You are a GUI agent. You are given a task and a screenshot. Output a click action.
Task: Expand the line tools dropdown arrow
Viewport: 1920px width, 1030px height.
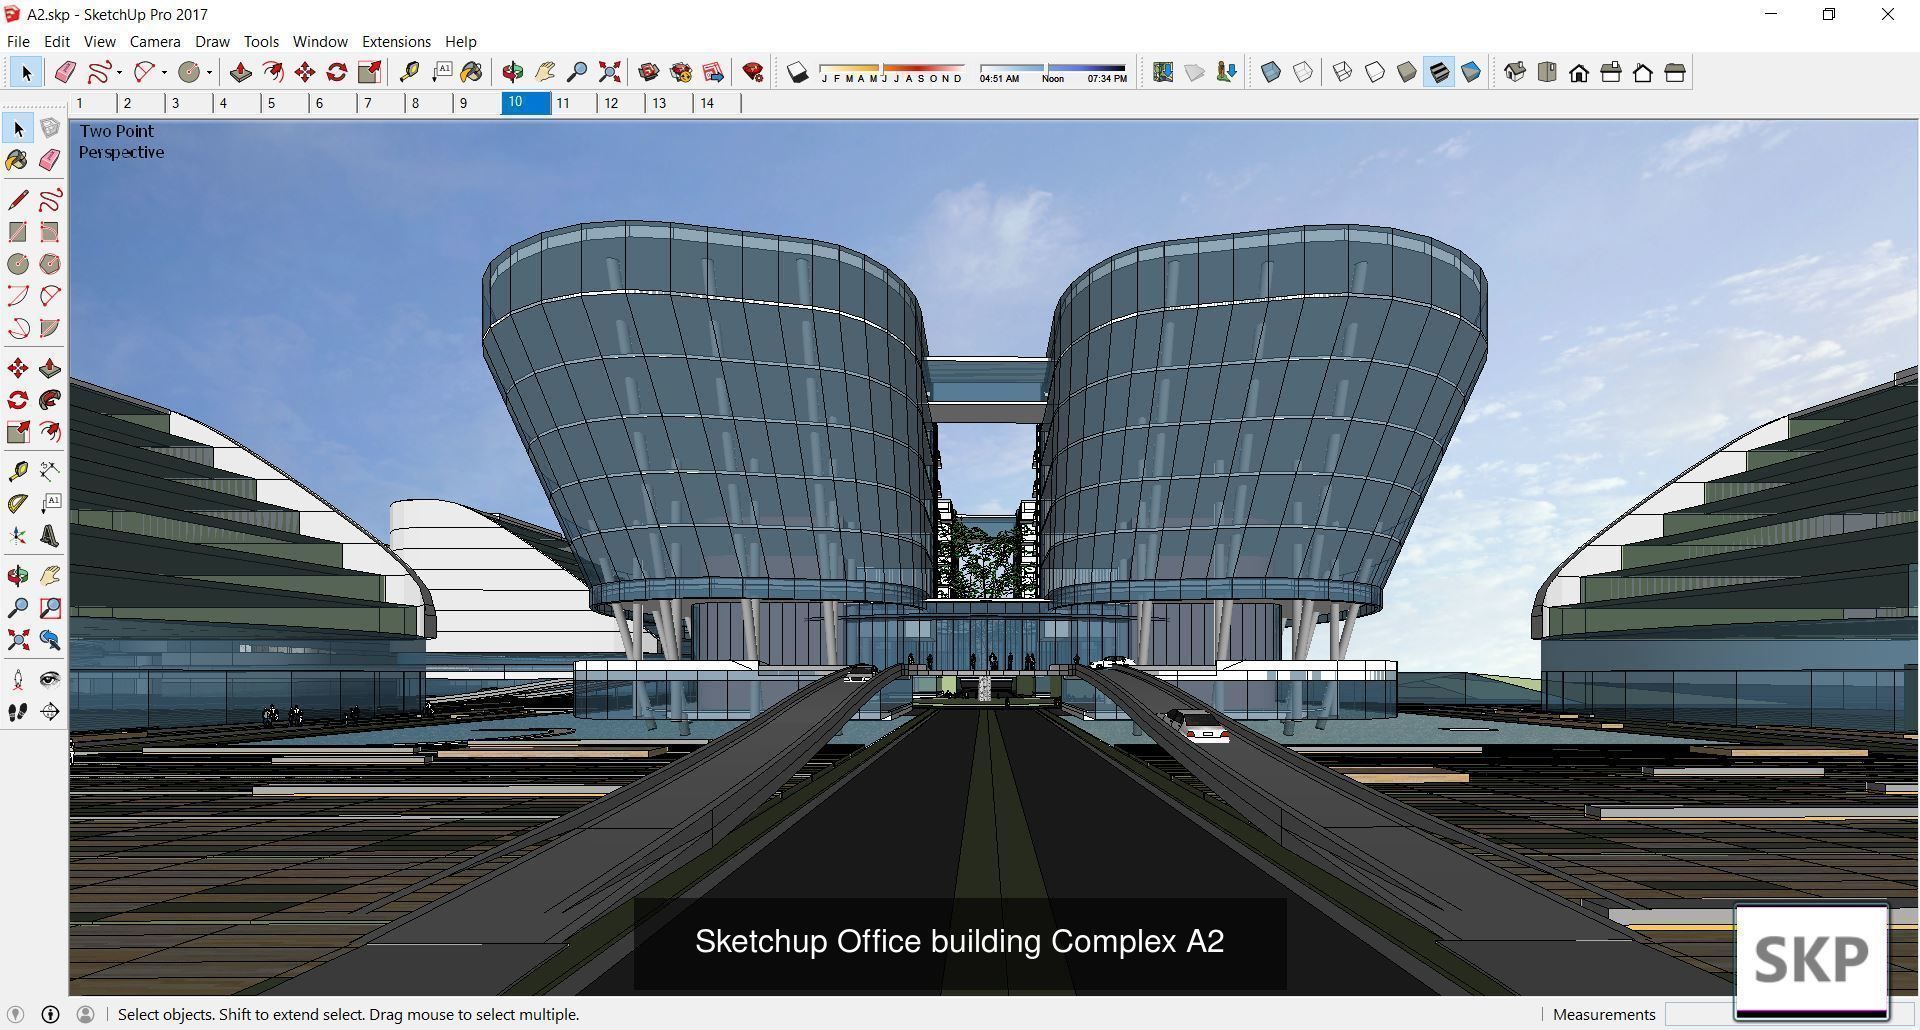point(119,72)
